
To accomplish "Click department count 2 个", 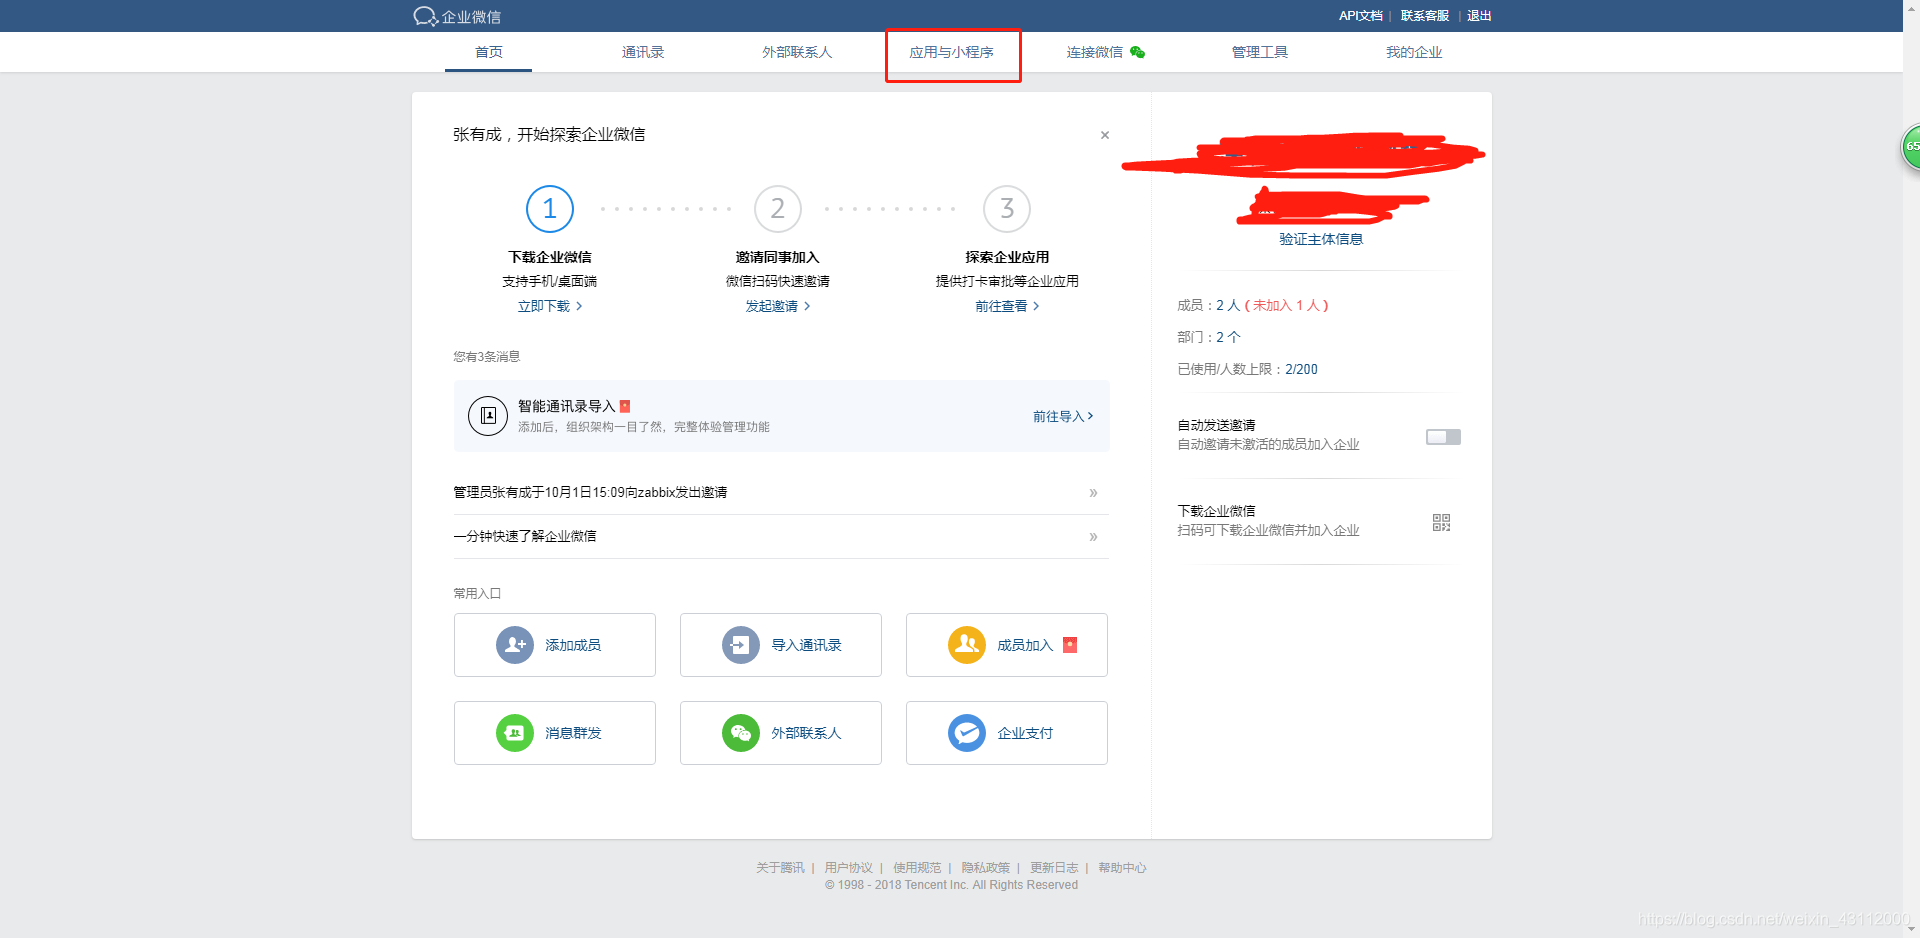I will point(1228,337).
